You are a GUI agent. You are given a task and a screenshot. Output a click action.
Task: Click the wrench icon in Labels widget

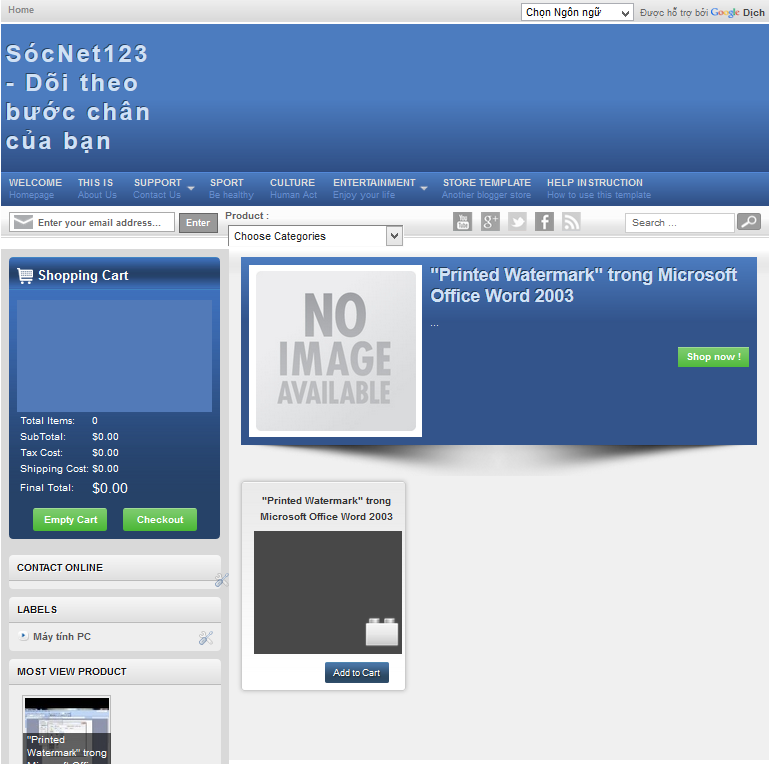tap(206, 637)
